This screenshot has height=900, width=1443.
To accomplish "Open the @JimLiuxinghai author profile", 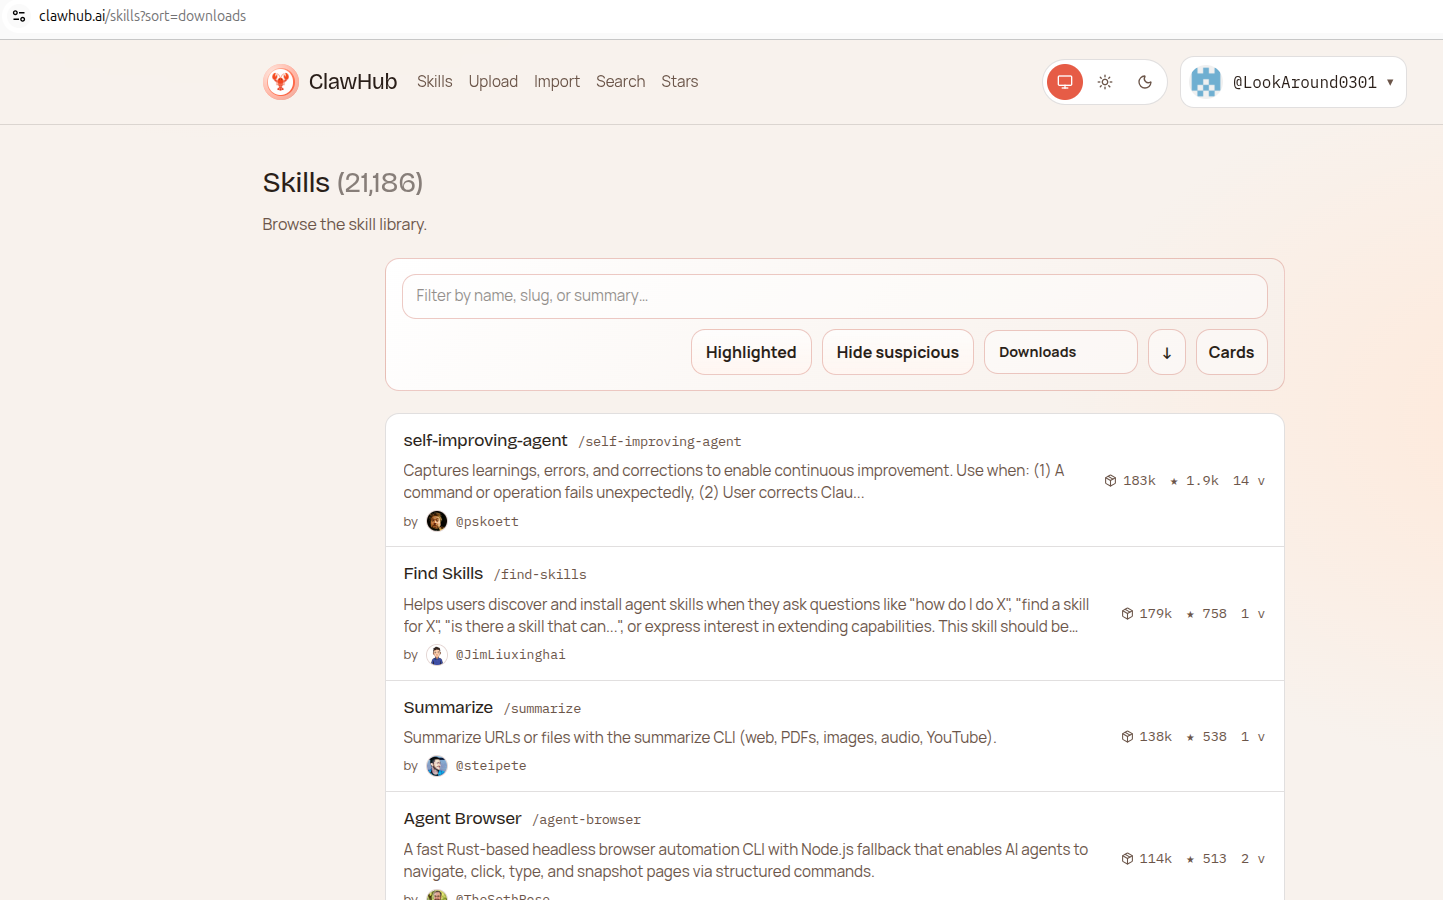I will coord(511,655).
